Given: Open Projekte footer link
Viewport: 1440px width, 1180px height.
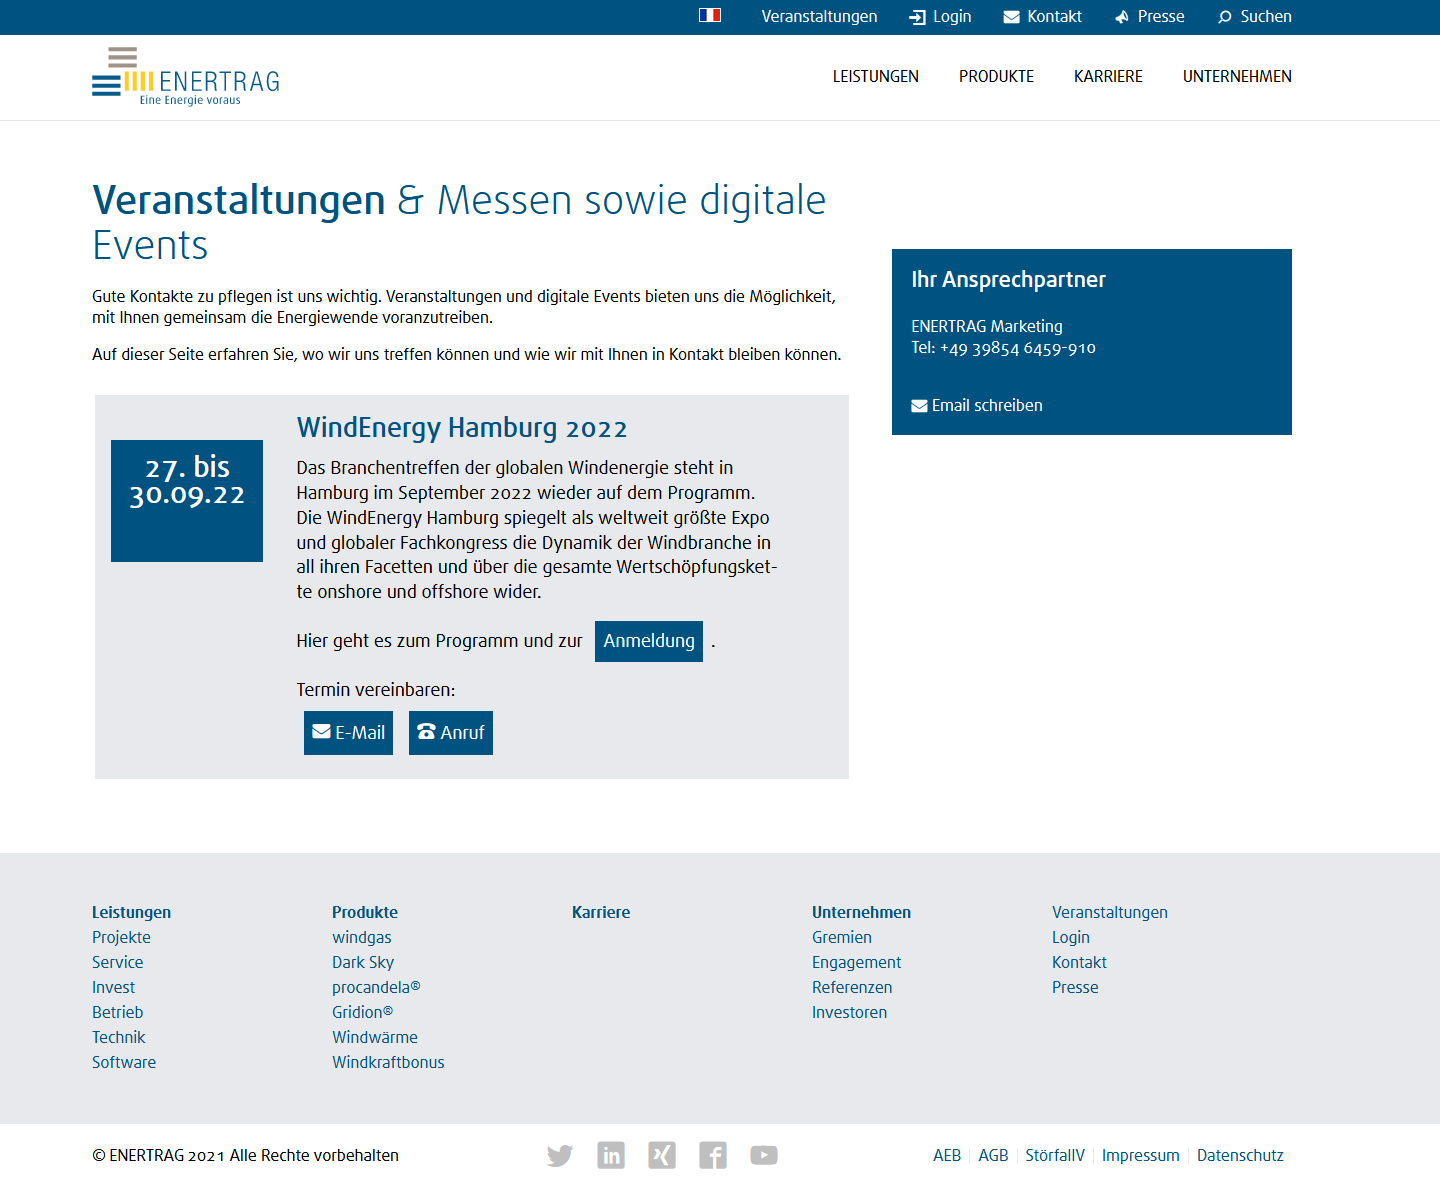Looking at the screenshot, I should coord(121,937).
